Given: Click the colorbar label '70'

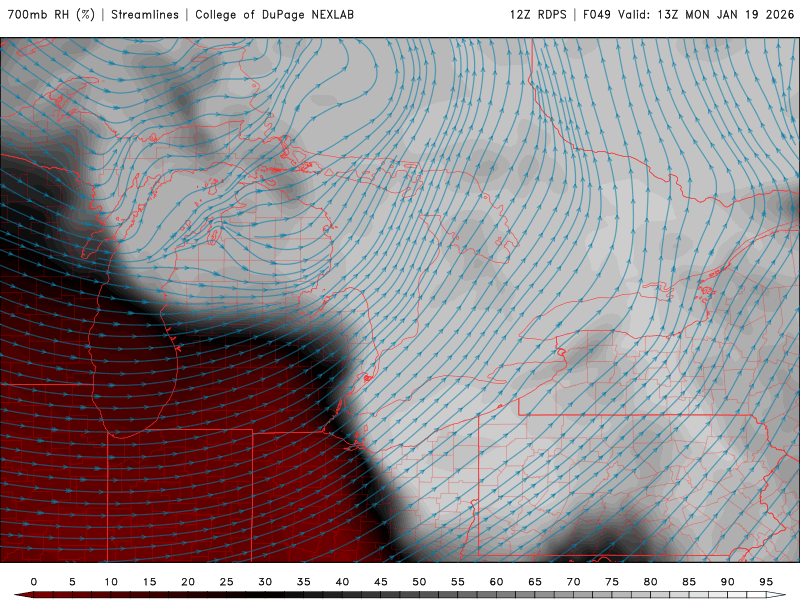Looking at the screenshot, I should point(573,582).
